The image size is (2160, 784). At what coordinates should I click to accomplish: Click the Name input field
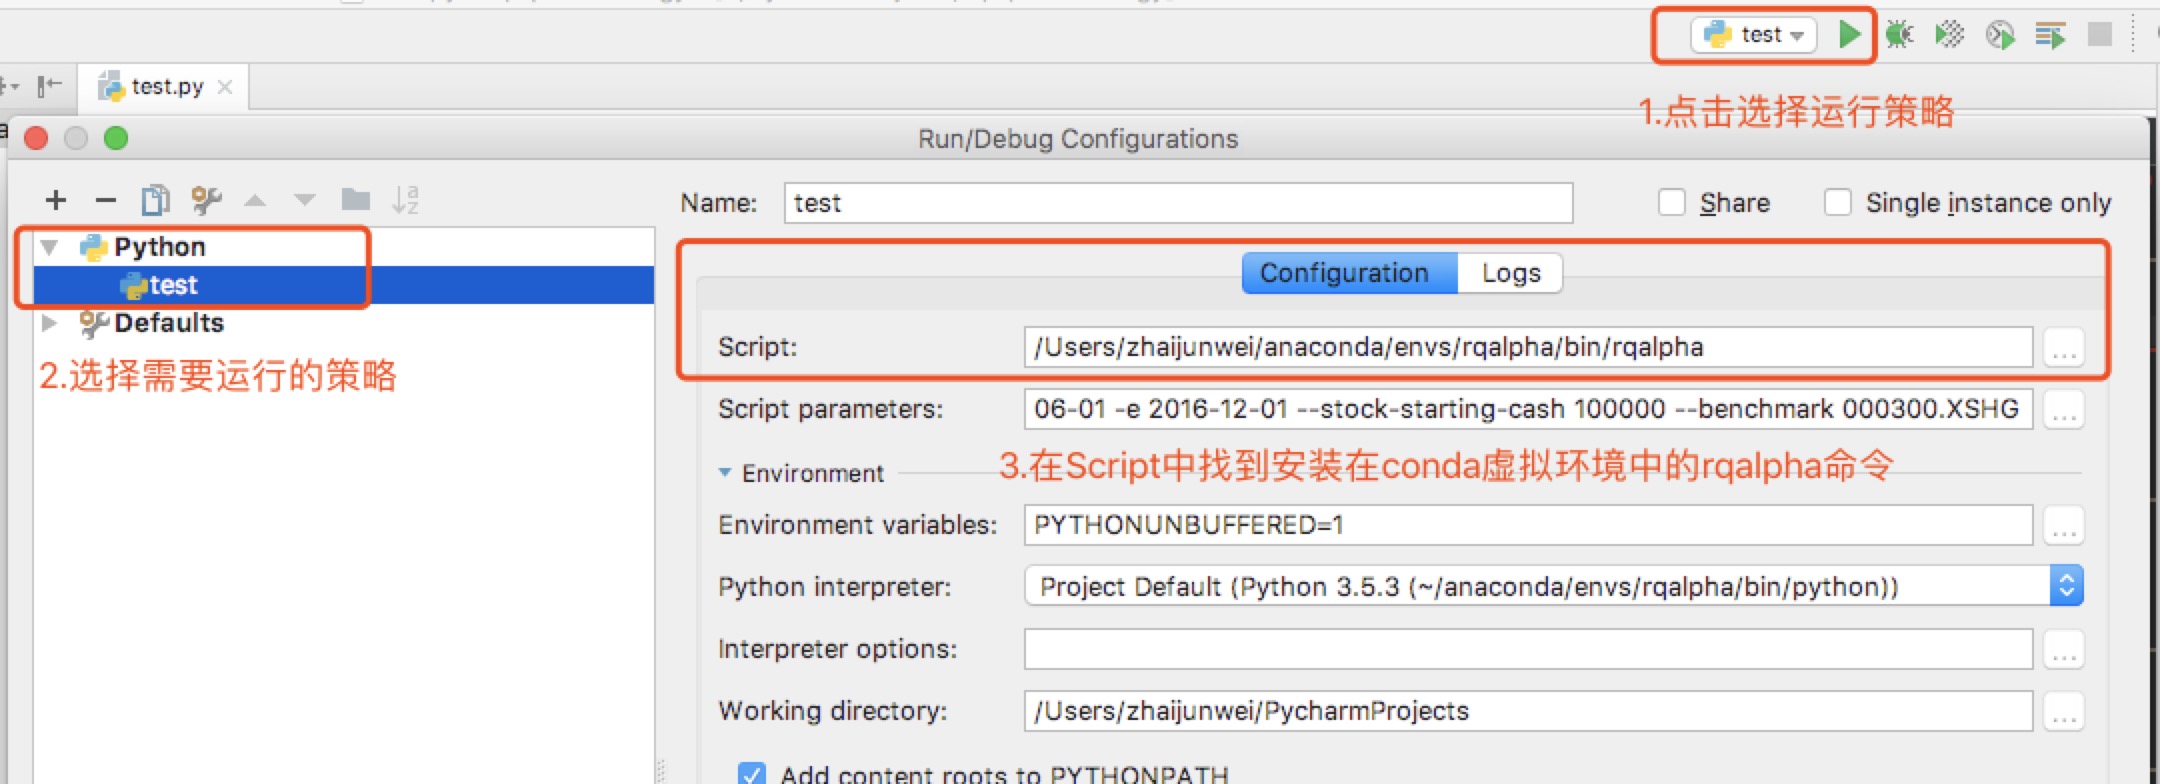pos(1178,203)
